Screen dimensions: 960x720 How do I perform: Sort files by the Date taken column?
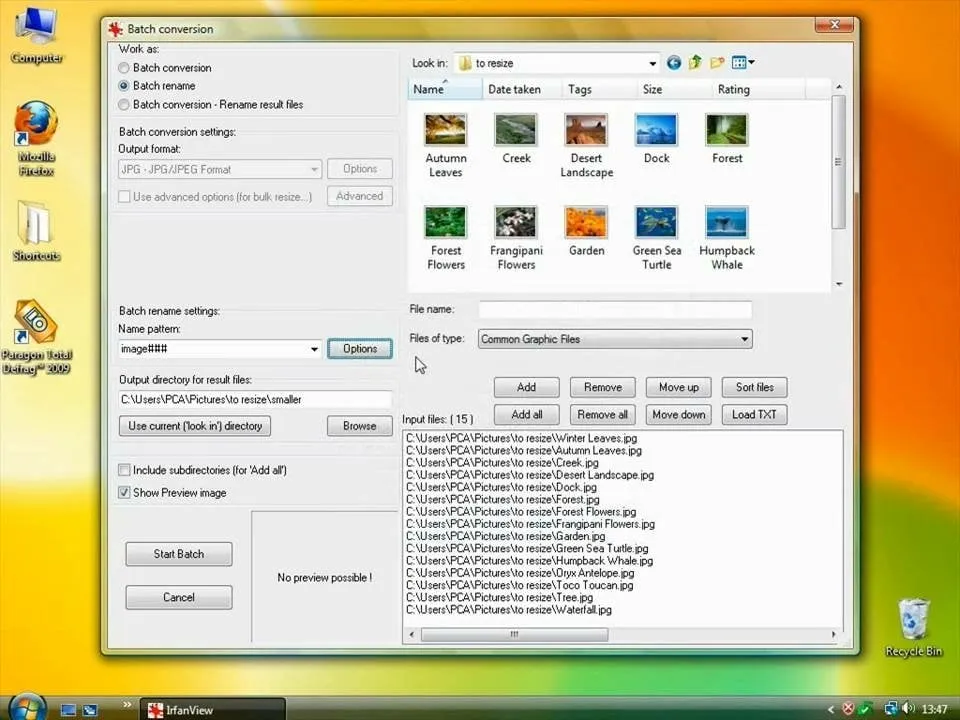(x=514, y=89)
